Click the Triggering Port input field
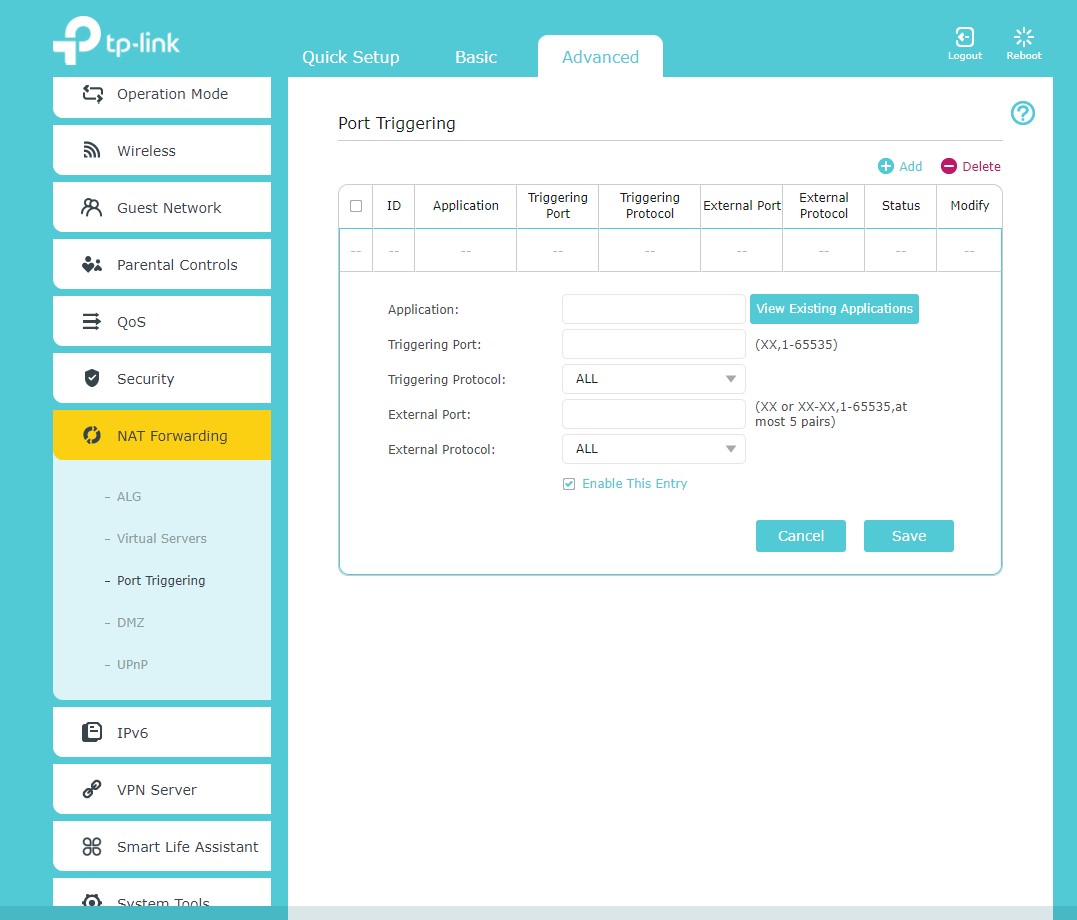The width and height of the screenshot is (1077, 920). (x=653, y=344)
